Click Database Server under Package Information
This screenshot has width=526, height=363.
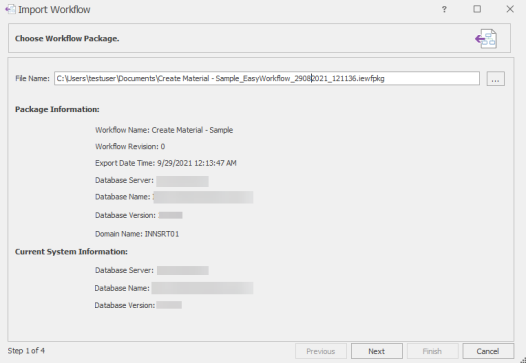tap(152, 180)
